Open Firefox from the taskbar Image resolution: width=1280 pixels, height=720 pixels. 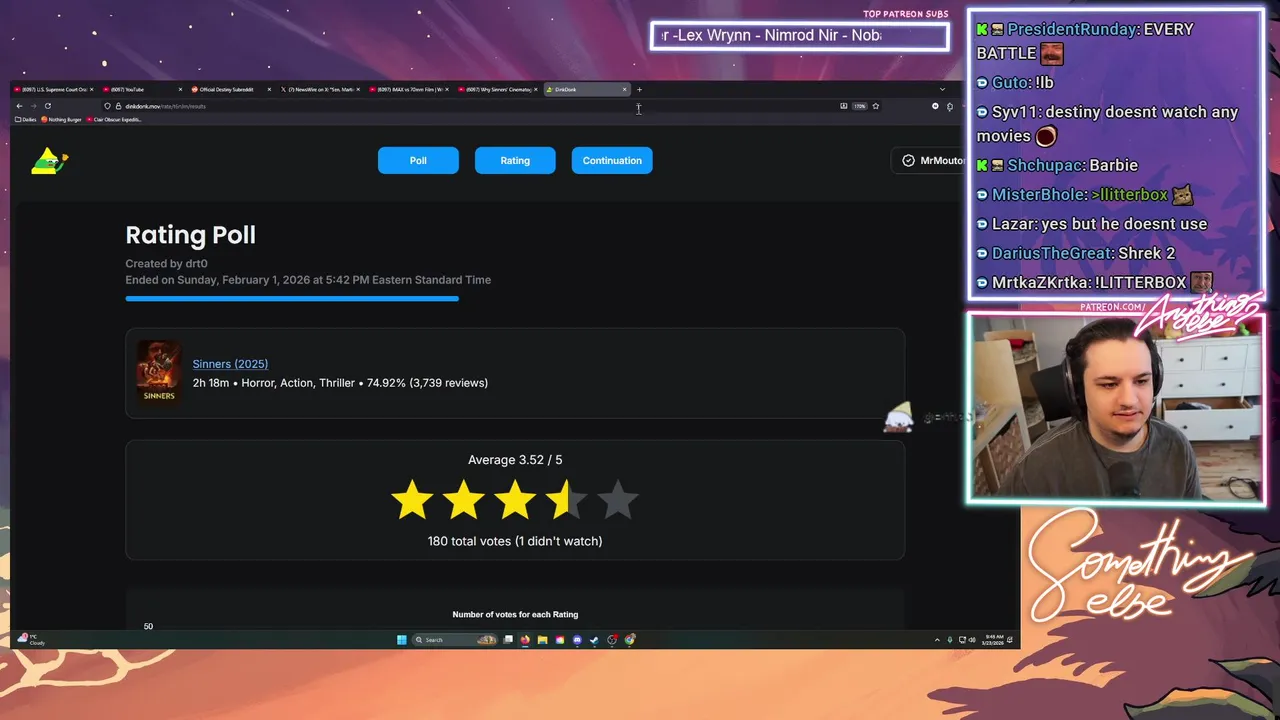pyautogui.click(x=525, y=640)
